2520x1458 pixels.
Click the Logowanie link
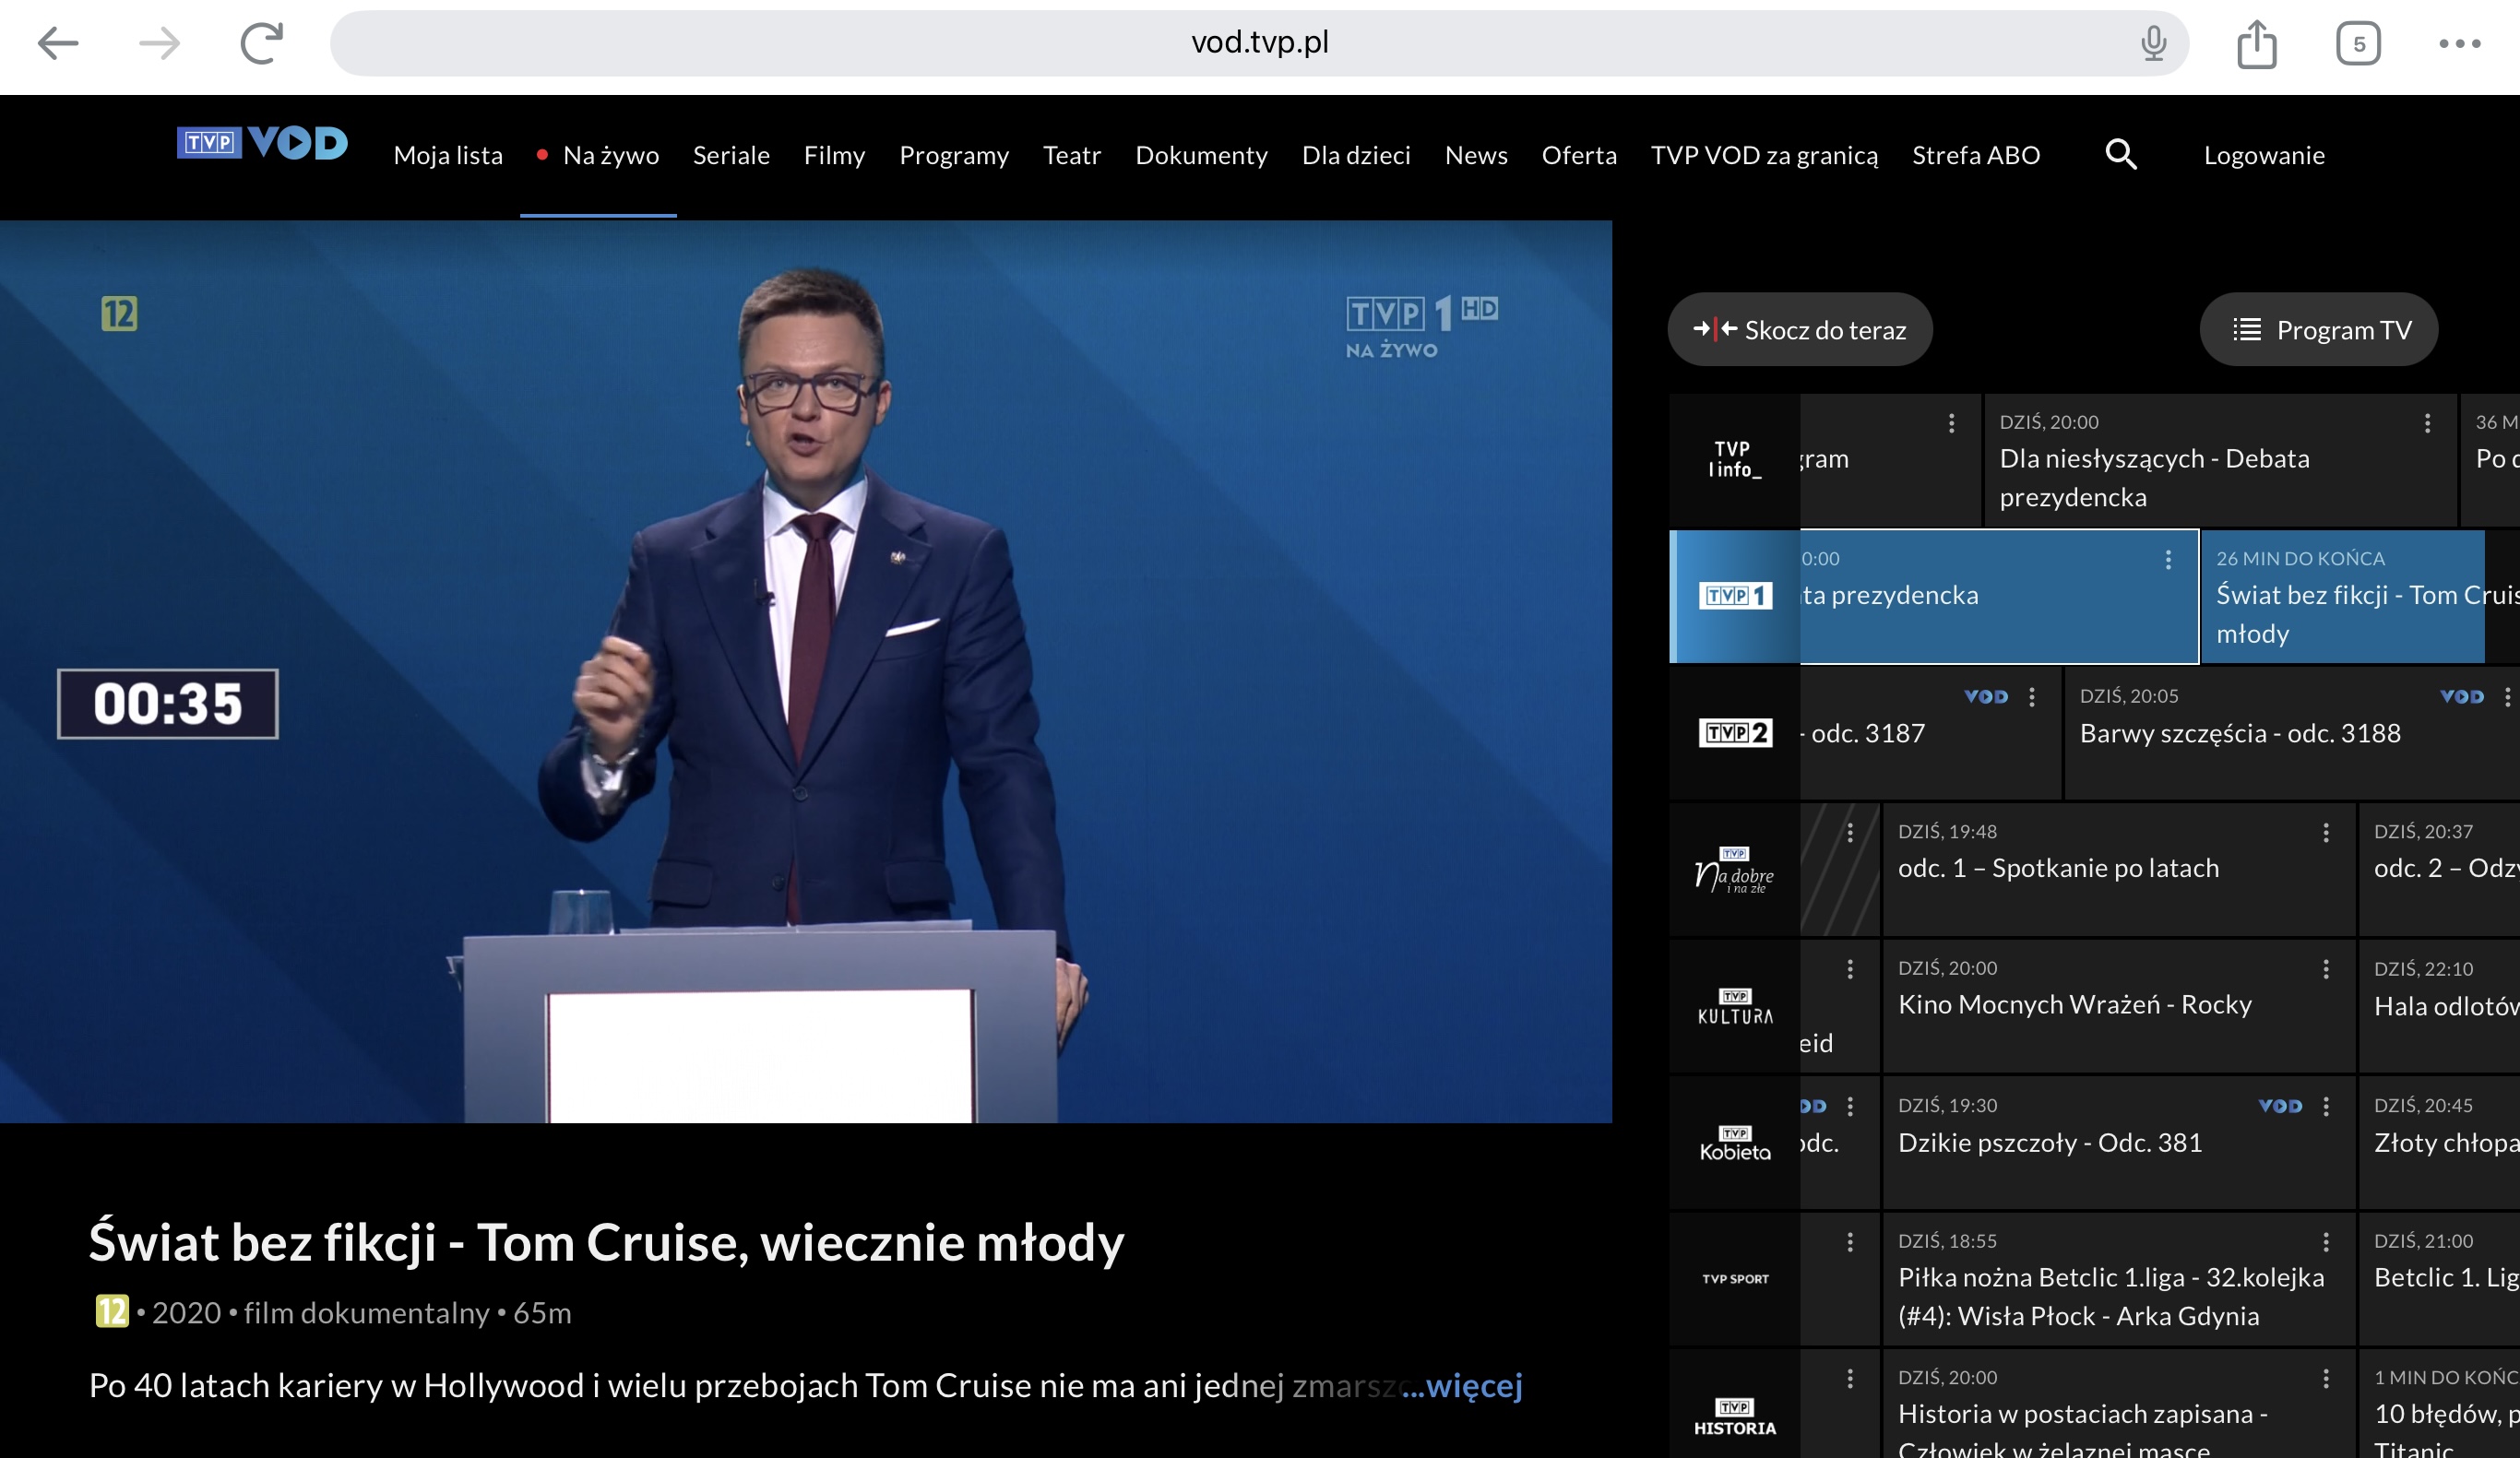2264,155
